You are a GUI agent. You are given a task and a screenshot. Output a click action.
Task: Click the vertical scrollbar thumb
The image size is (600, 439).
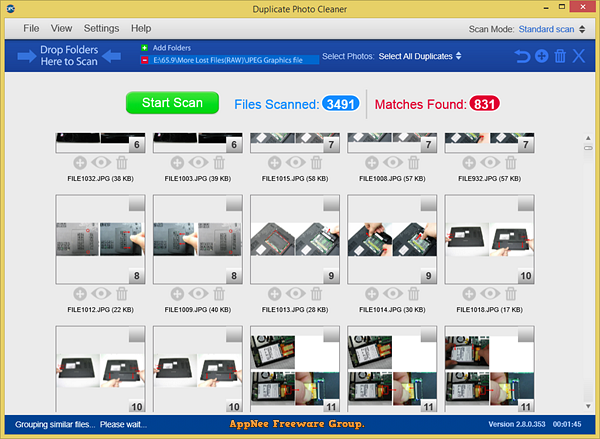point(588,148)
